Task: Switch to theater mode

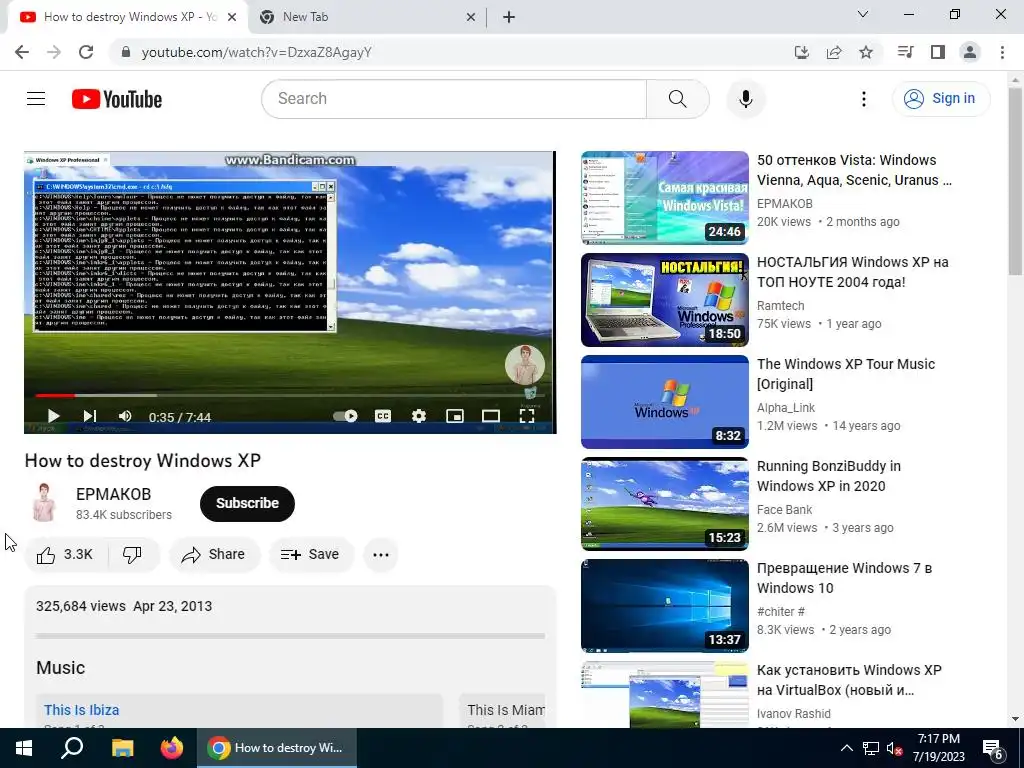Action: coord(490,416)
